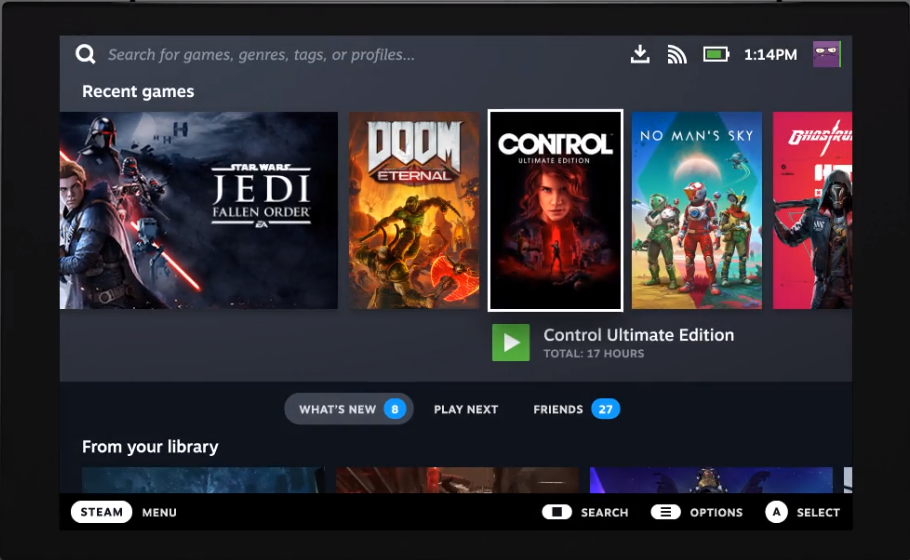
Task: Select Star Wars Jedi Fallen Order tile
Action: tap(199, 210)
